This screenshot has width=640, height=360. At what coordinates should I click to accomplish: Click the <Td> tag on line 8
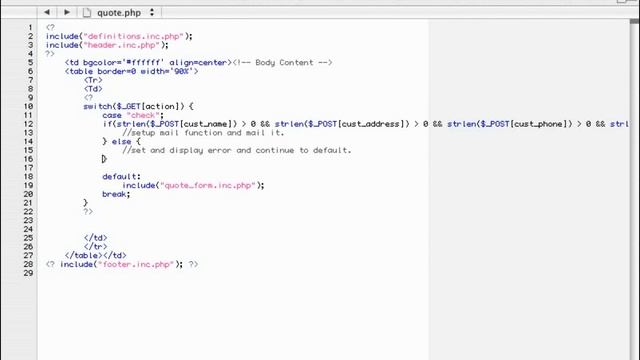(x=93, y=89)
